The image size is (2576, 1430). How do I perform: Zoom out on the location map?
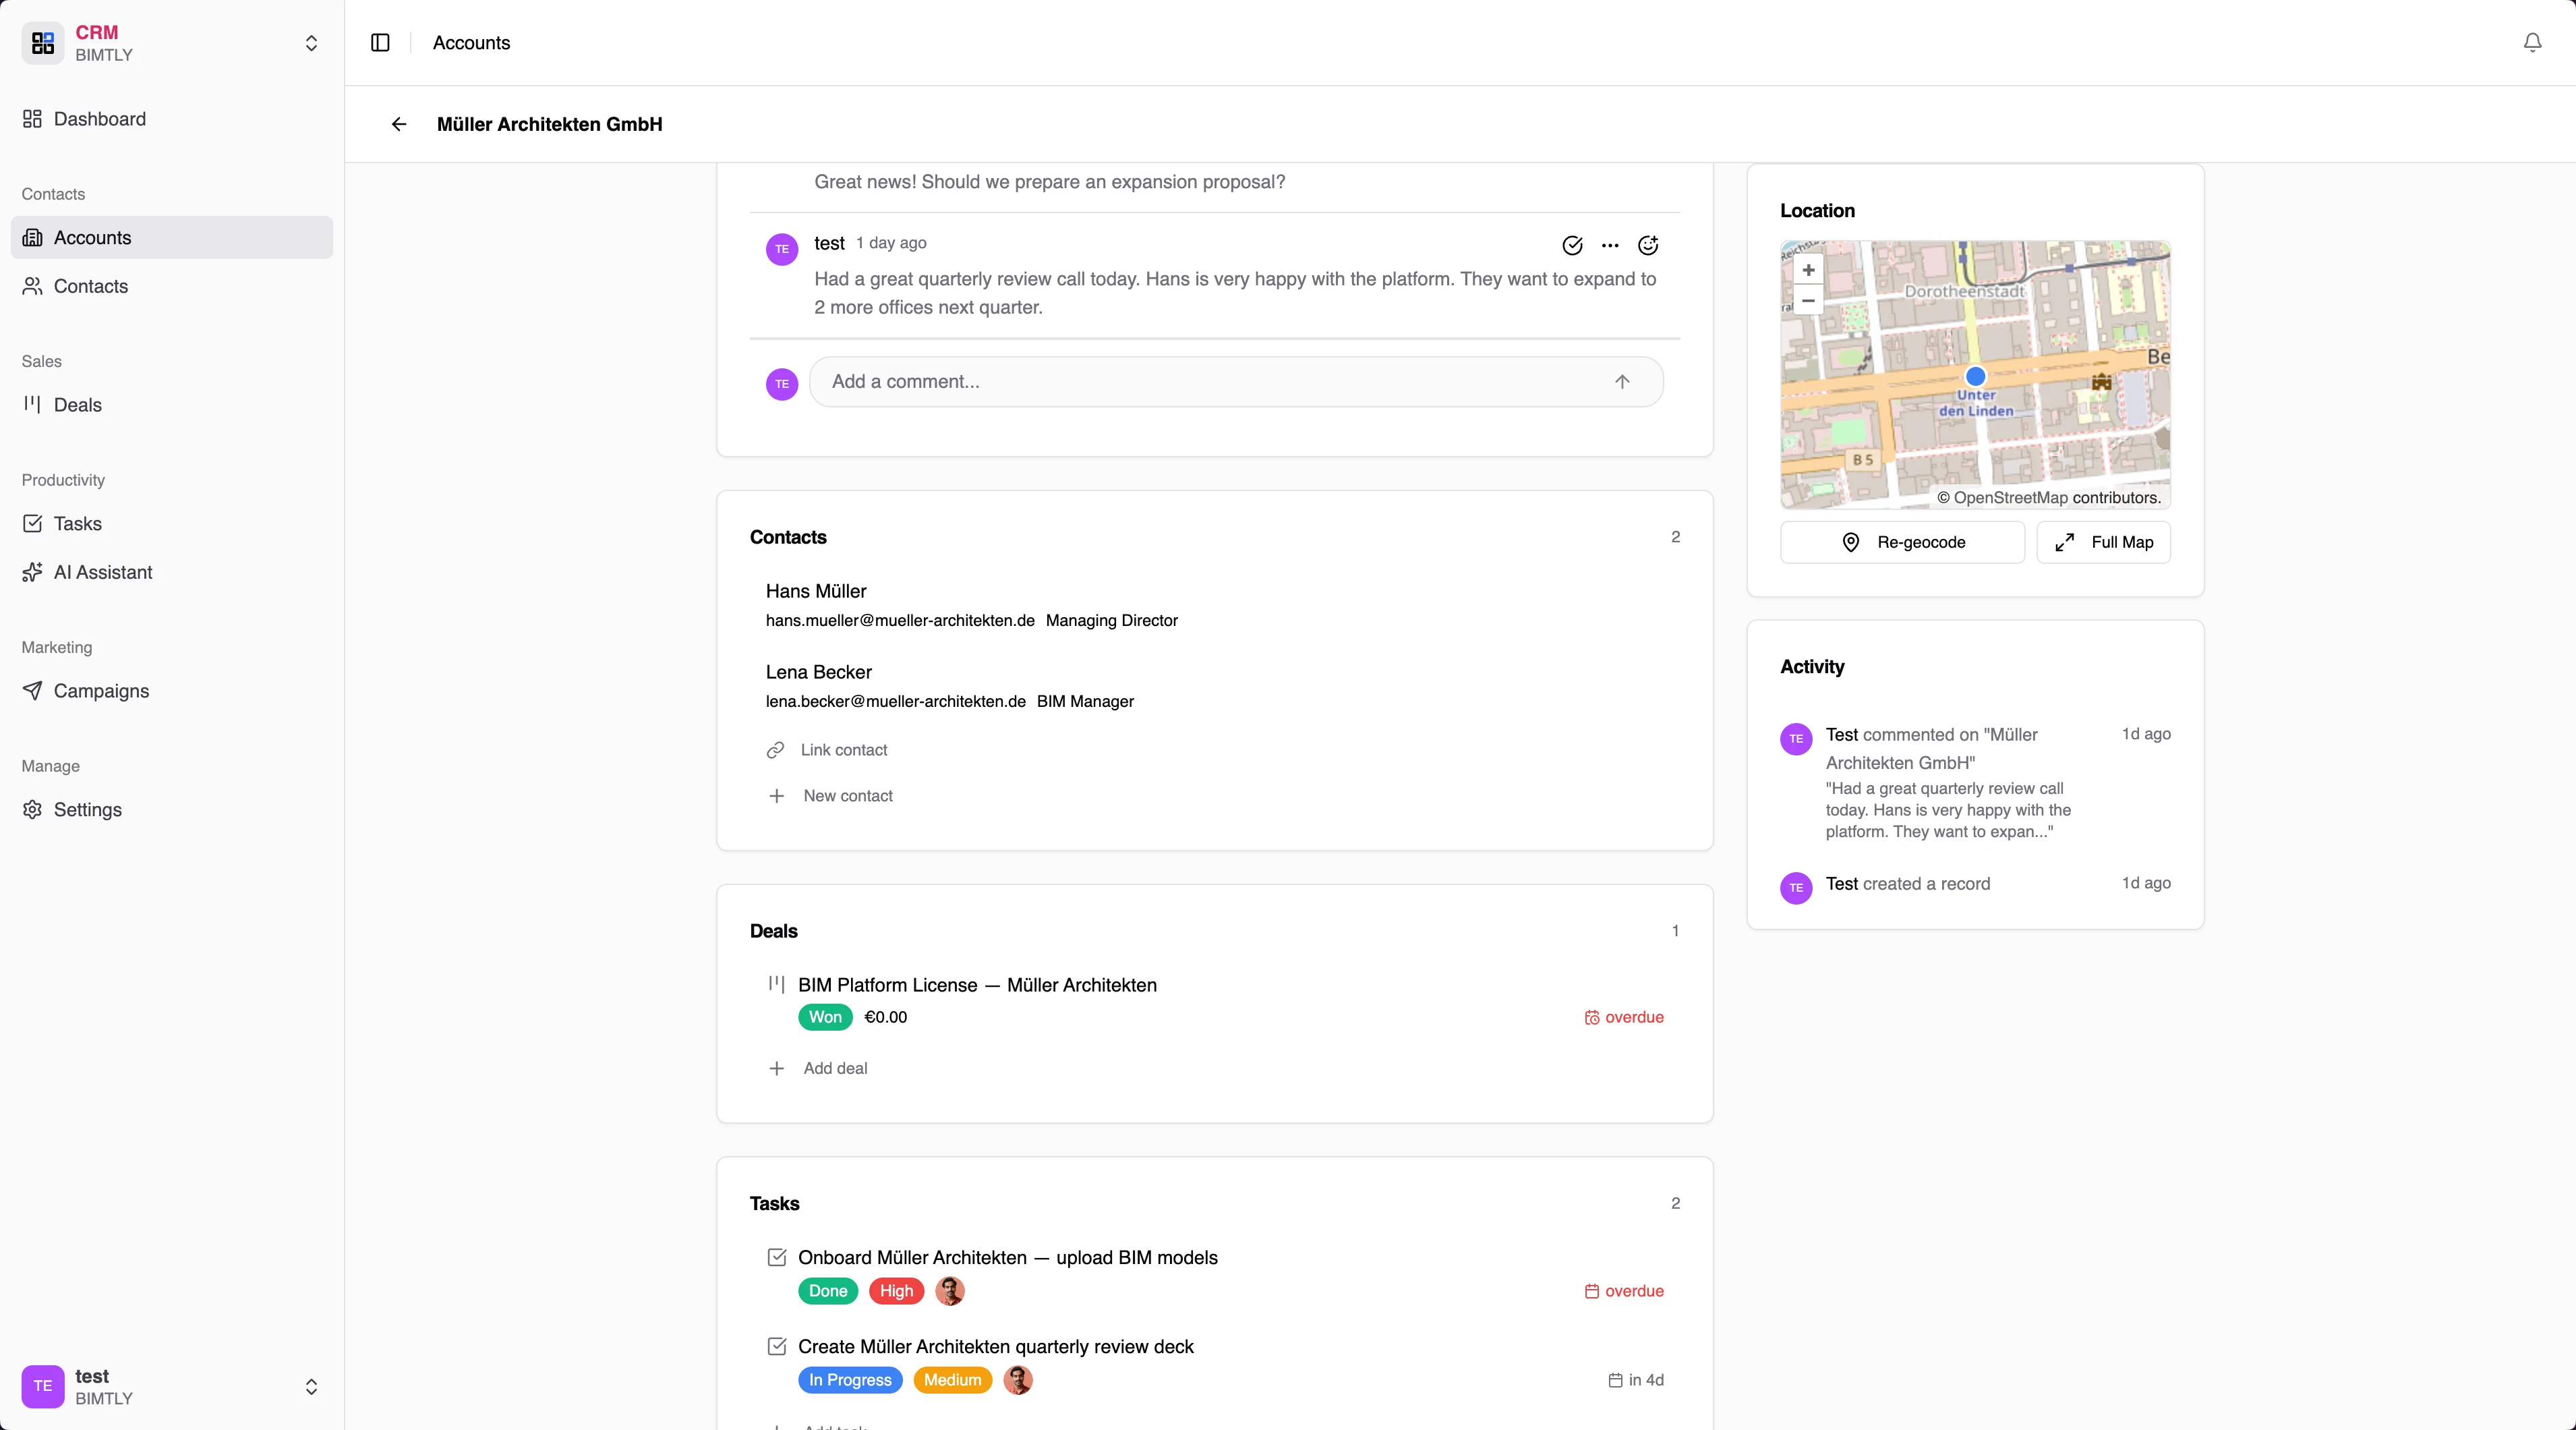coord(1807,301)
